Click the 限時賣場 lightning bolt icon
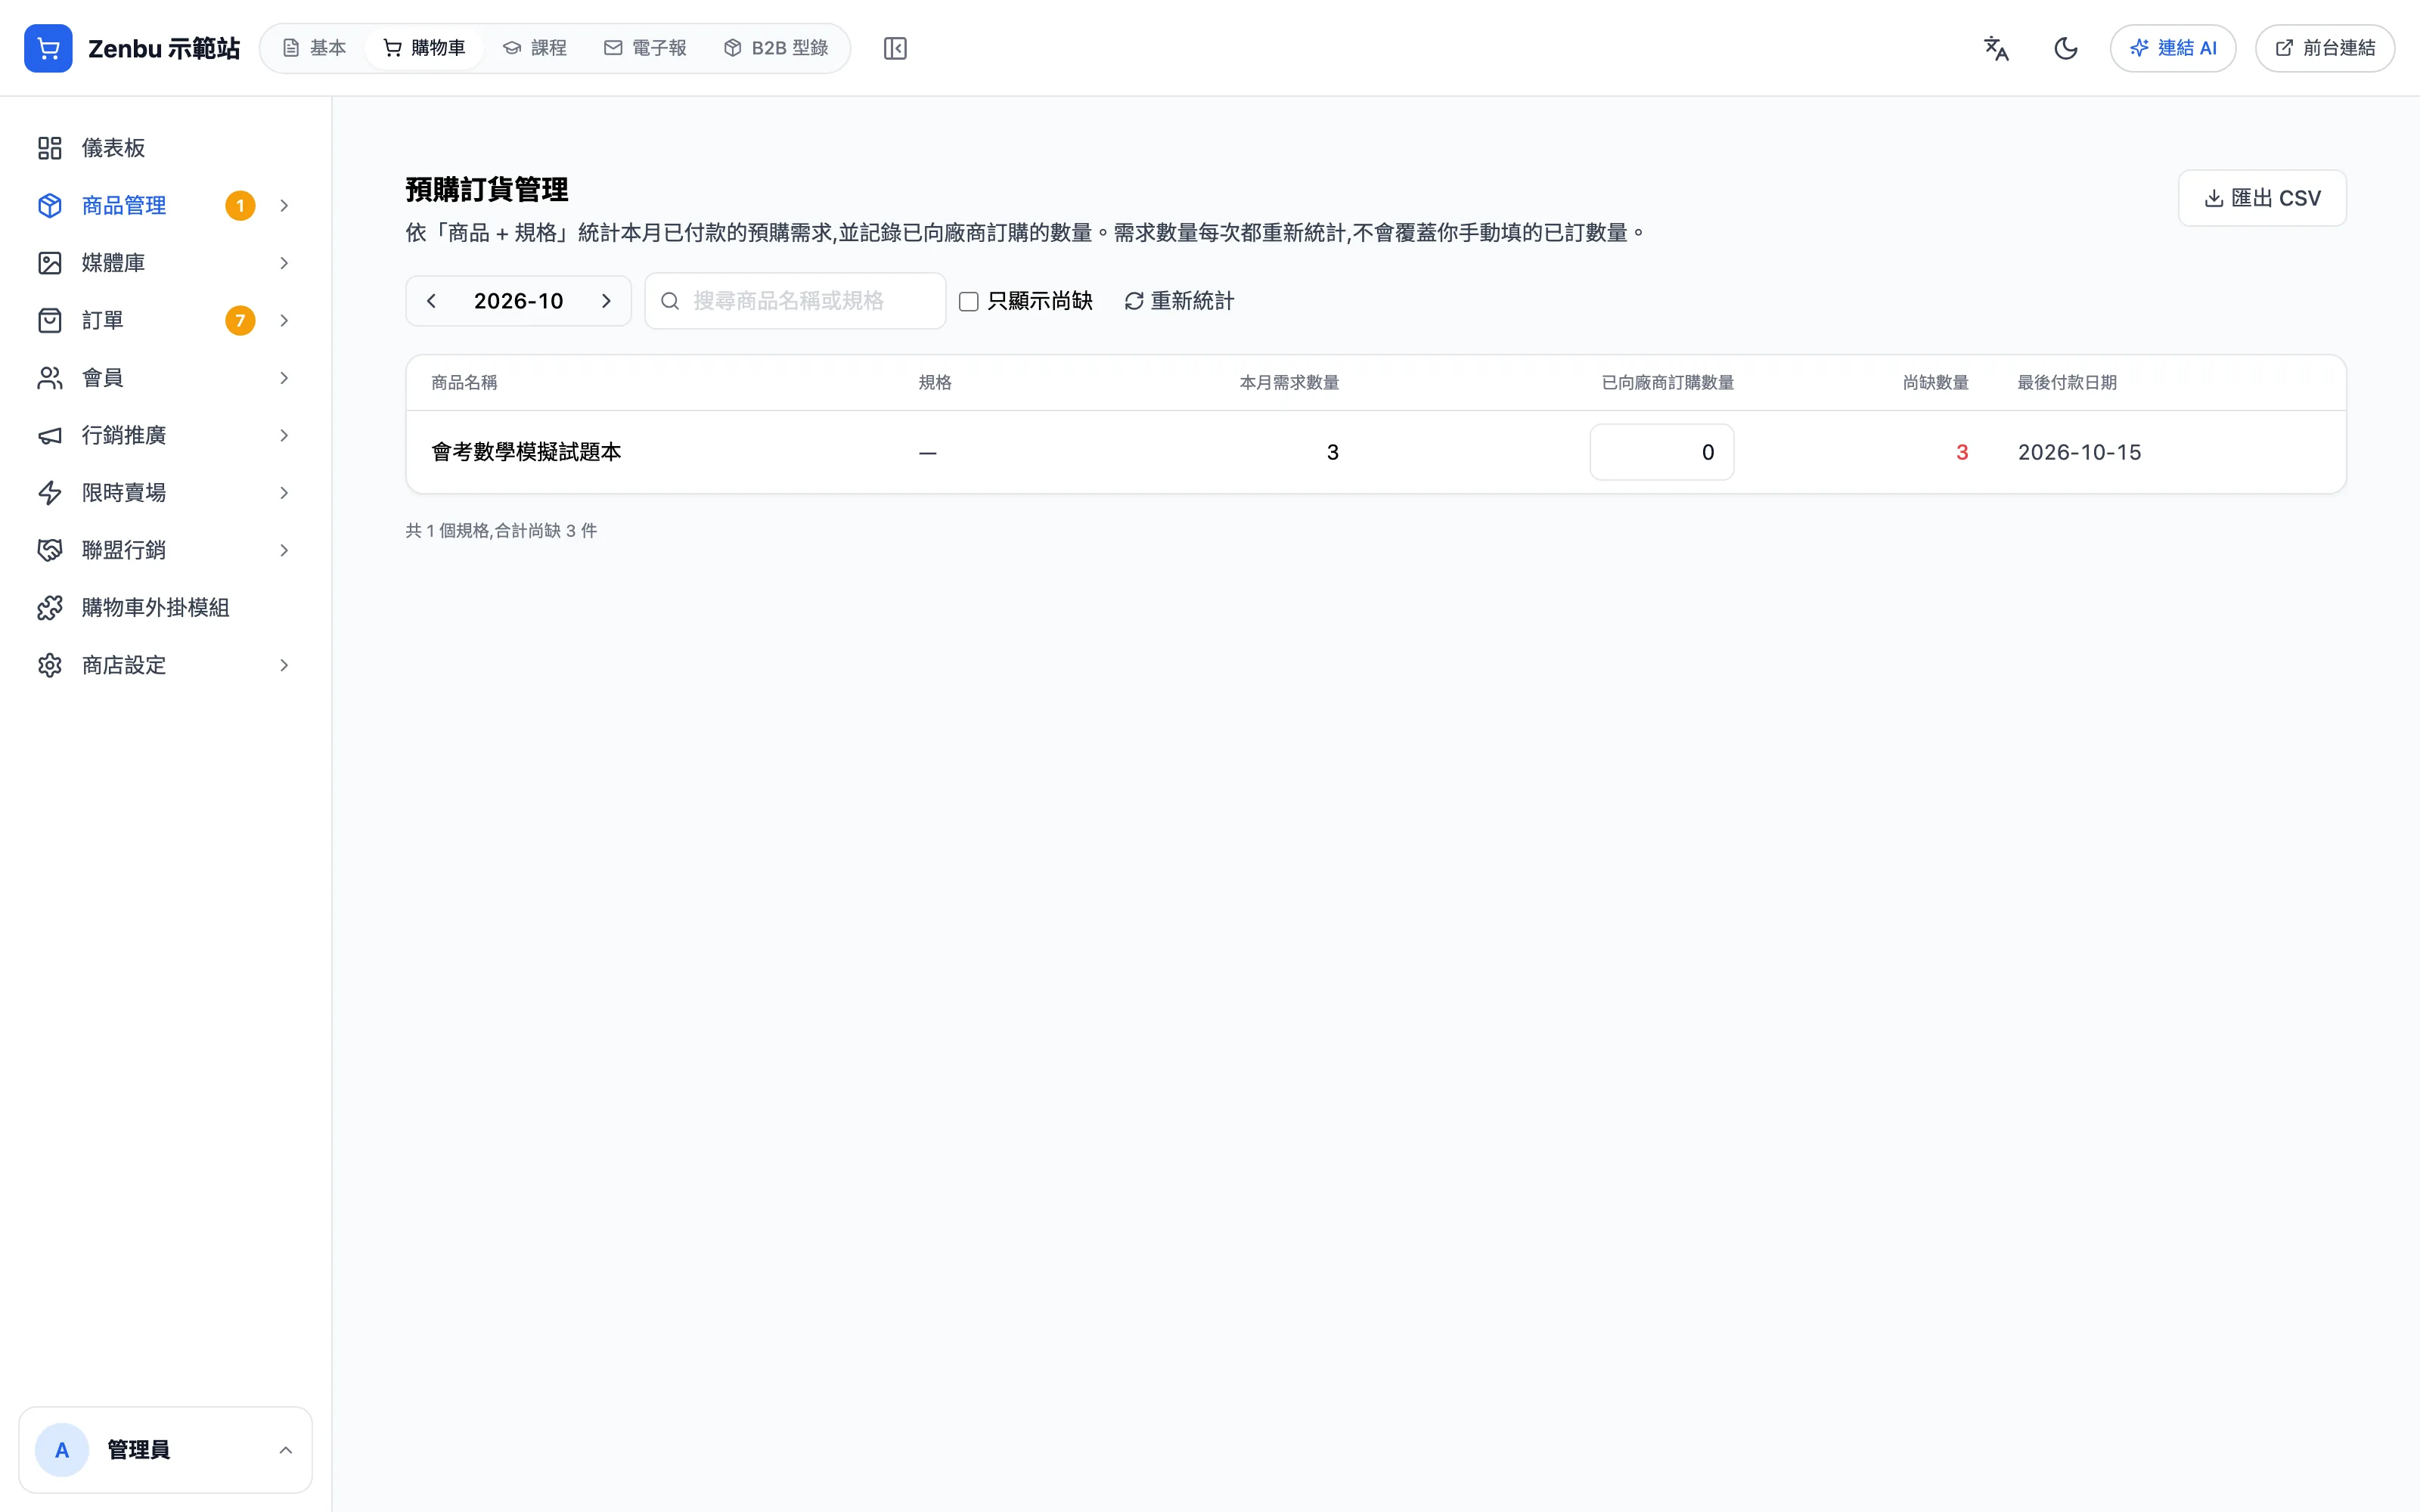Screen dimensions: 2420x1512 [50, 493]
